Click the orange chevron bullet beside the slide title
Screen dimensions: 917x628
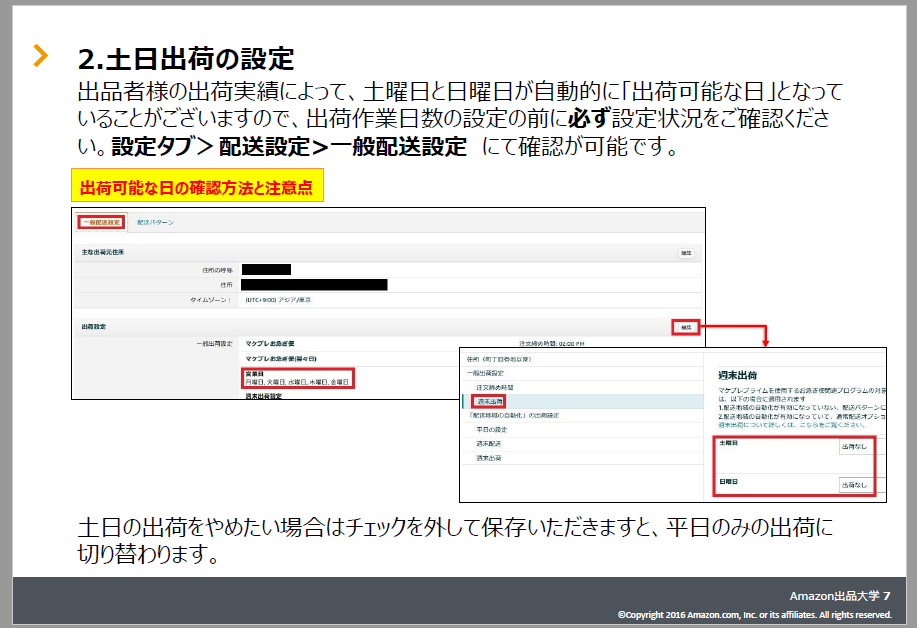[x=41, y=56]
